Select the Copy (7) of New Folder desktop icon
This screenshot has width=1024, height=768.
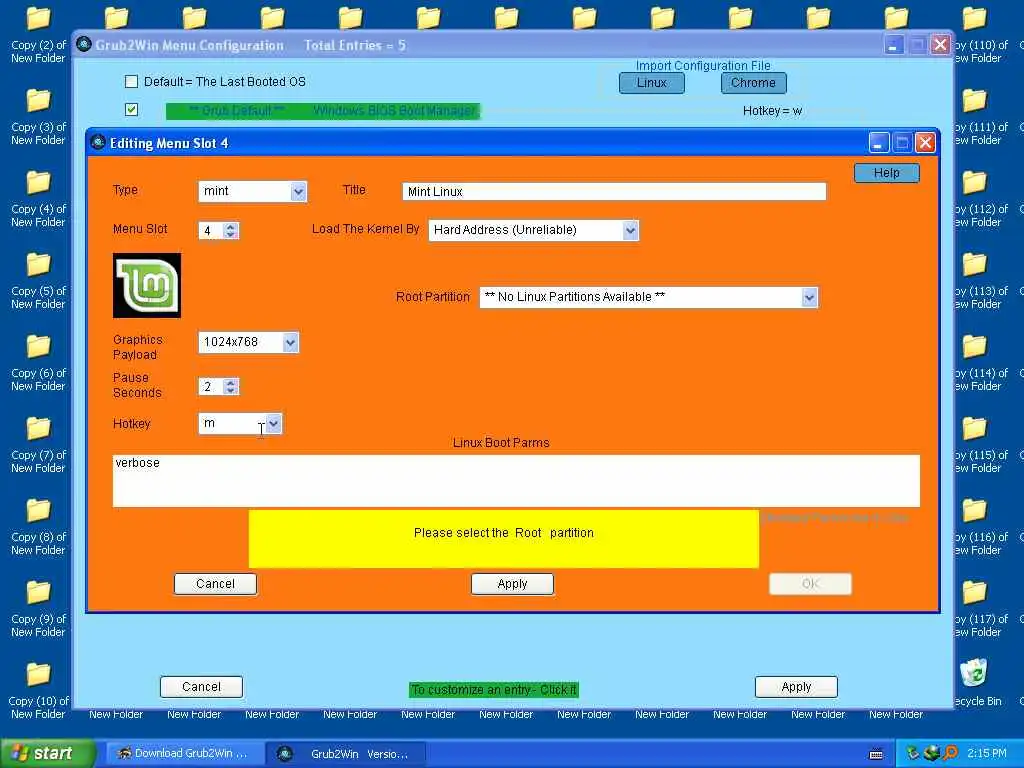pos(38,445)
